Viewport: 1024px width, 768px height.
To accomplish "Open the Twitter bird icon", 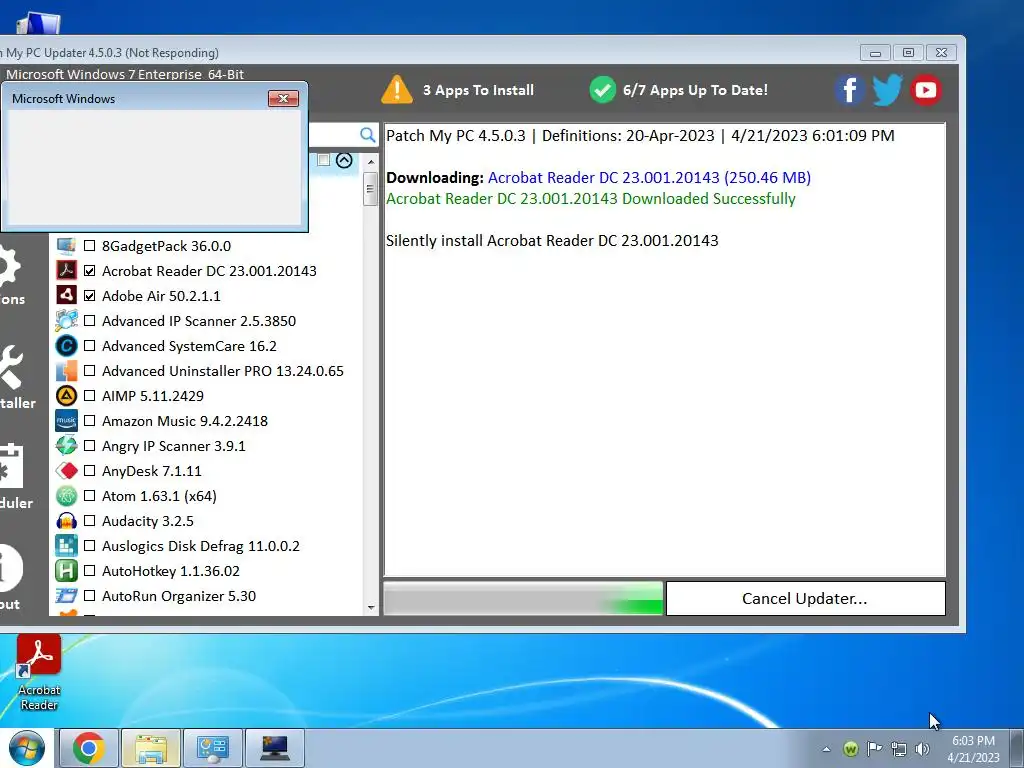I will [x=888, y=90].
